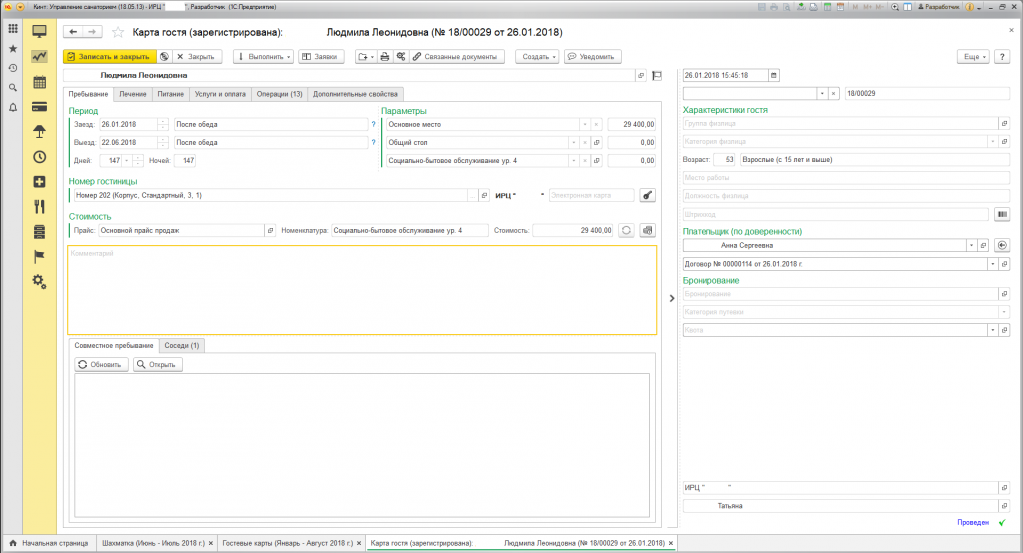The height and width of the screenshot is (553, 1023).
Task: Add guest card to favorites star
Action: point(118,32)
